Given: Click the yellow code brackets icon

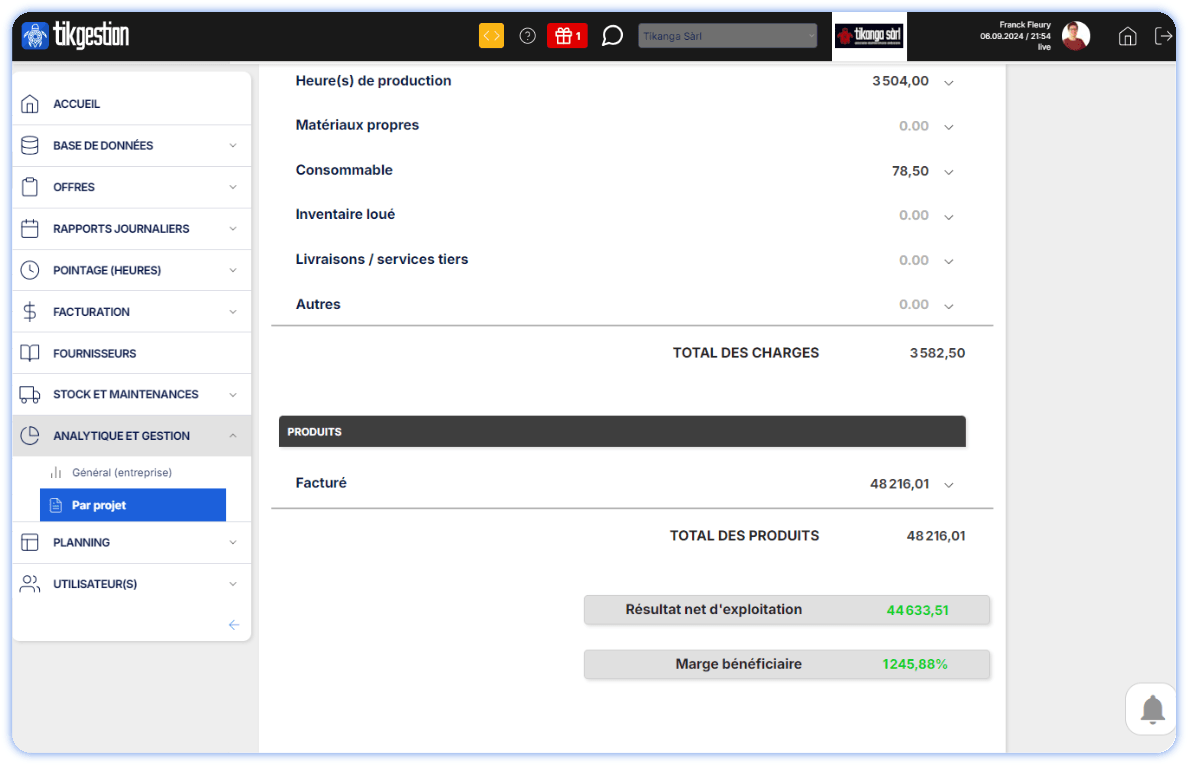Looking at the screenshot, I should point(491,36).
